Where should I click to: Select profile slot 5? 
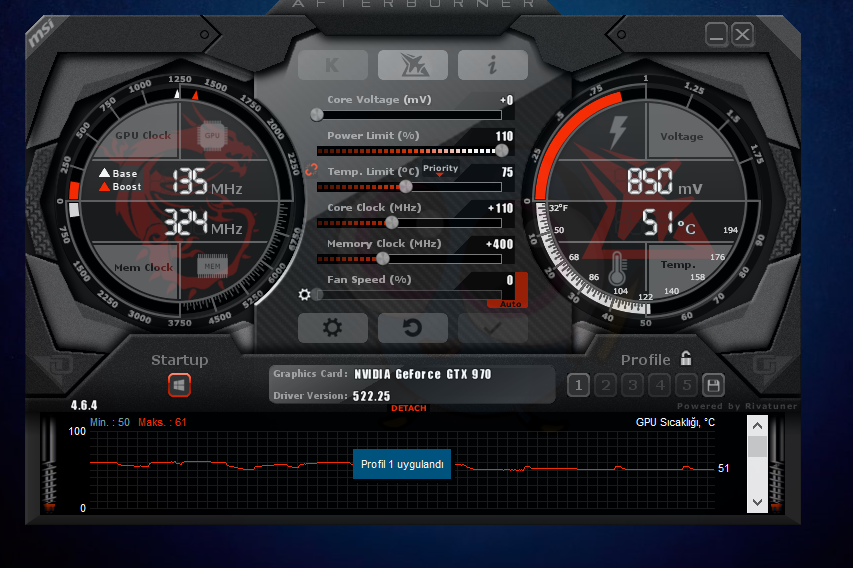coord(687,386)
